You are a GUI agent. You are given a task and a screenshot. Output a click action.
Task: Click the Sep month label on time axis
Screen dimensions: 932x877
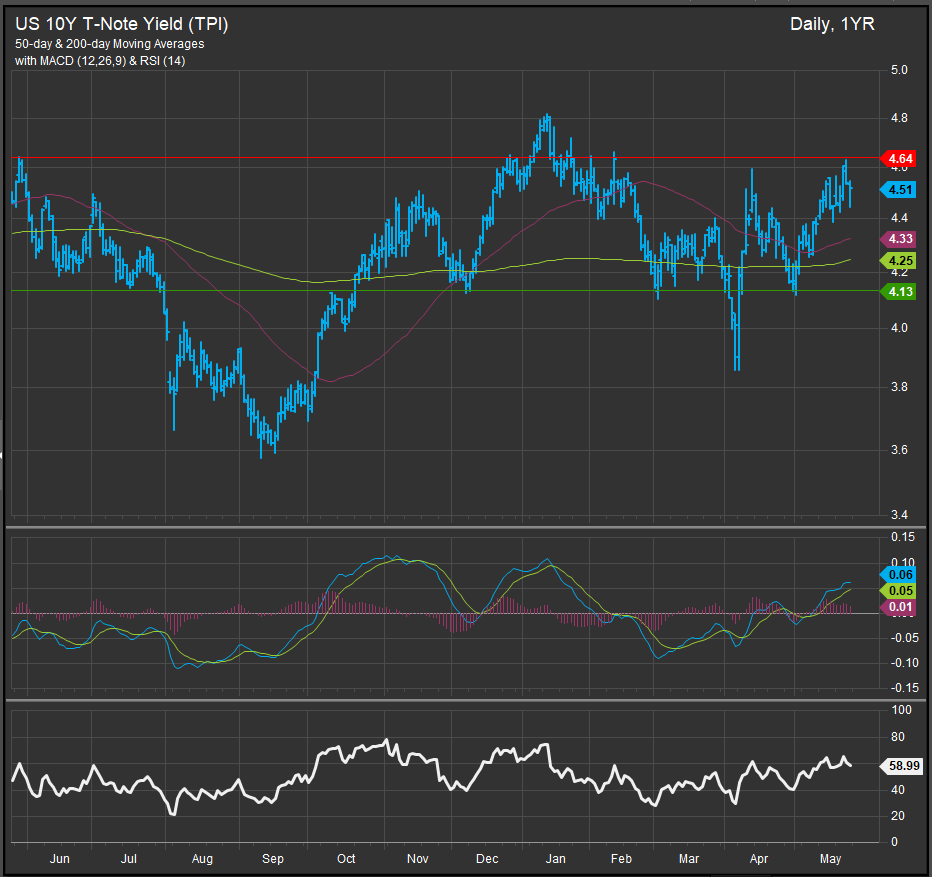pyautogui.click(x=273, y=858)
